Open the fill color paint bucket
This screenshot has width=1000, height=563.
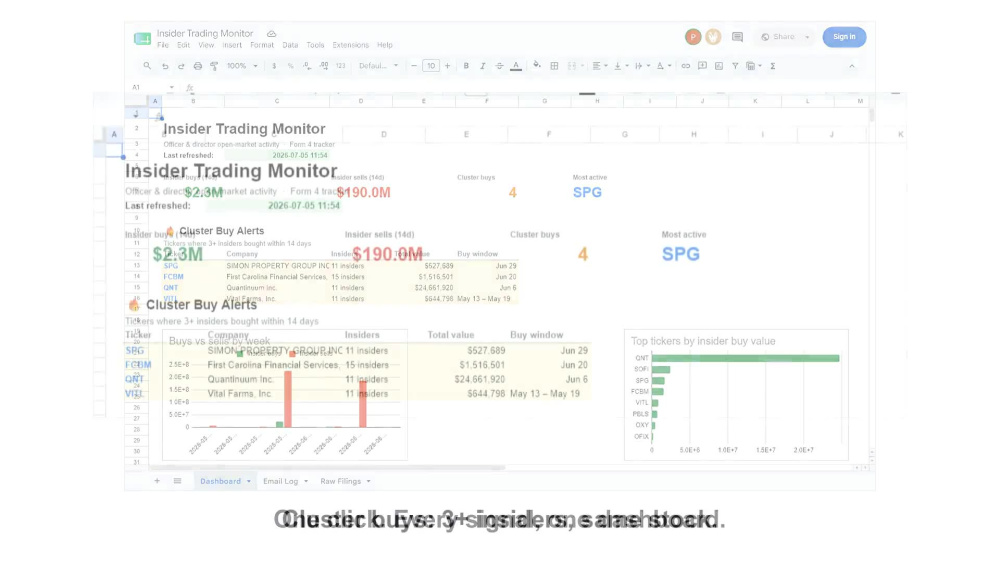point(537,66)
